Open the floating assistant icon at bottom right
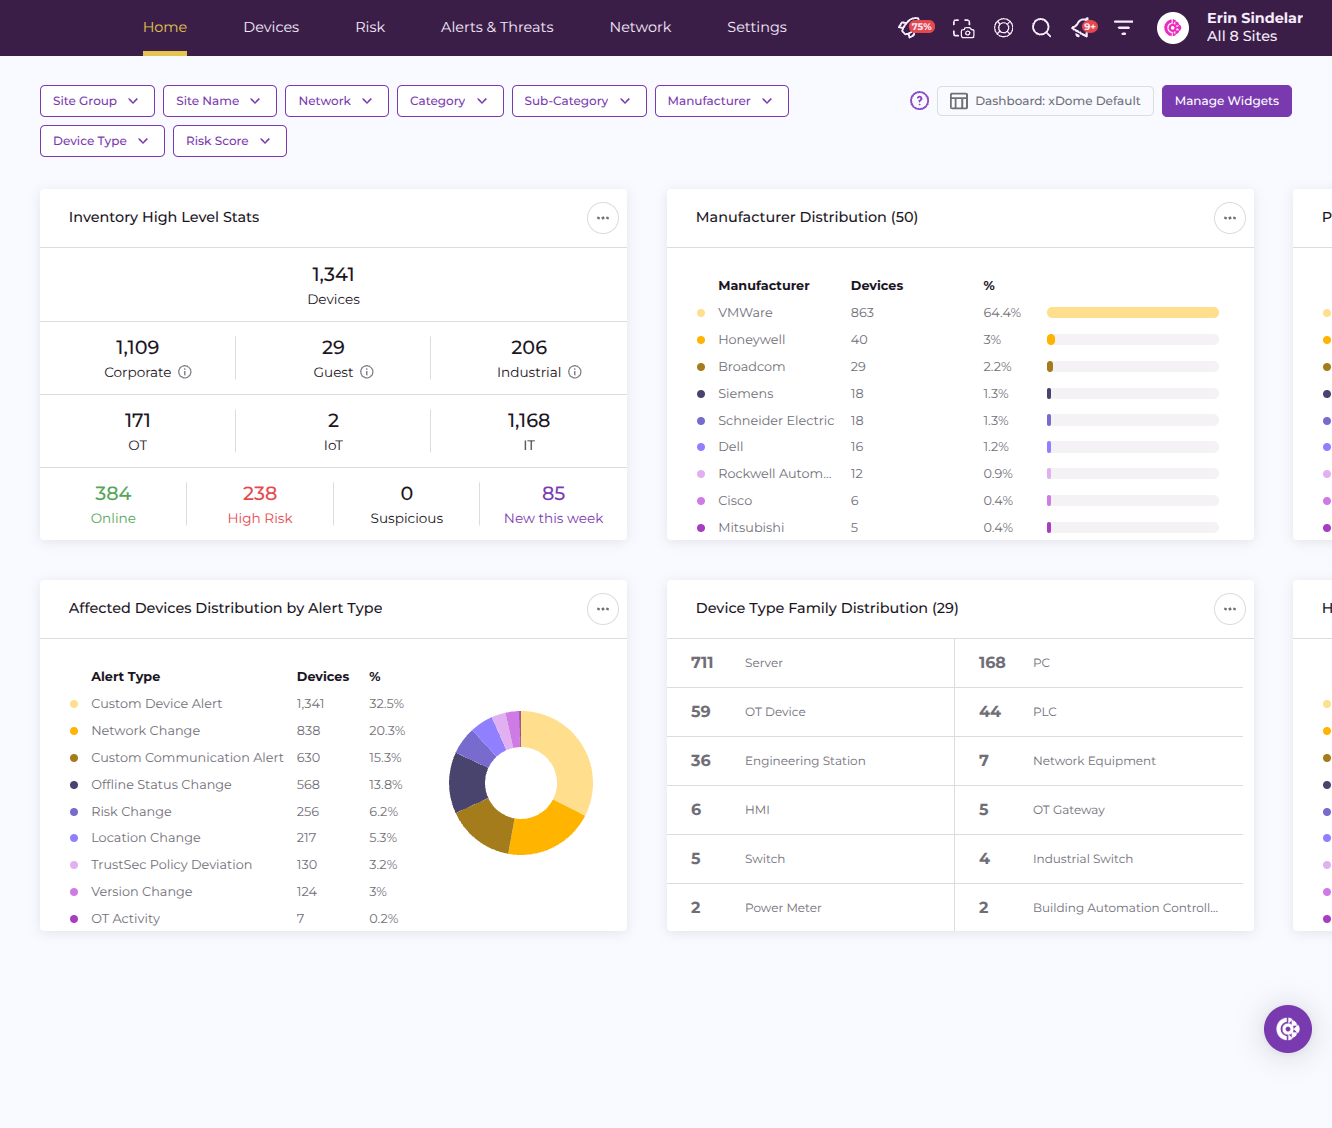This screenshot has height=1128, width=1332. [1287, 1028]
